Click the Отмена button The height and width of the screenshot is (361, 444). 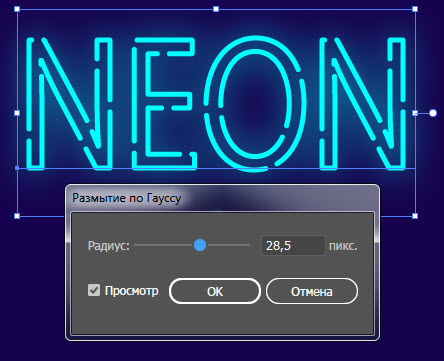(x=312, y=291)
